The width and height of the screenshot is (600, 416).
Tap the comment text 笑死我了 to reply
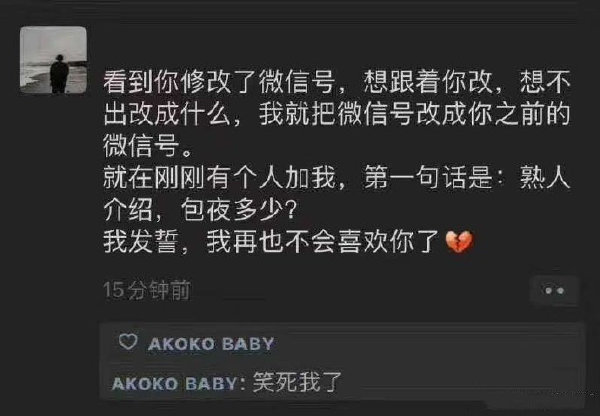click(x=297, y=382)
